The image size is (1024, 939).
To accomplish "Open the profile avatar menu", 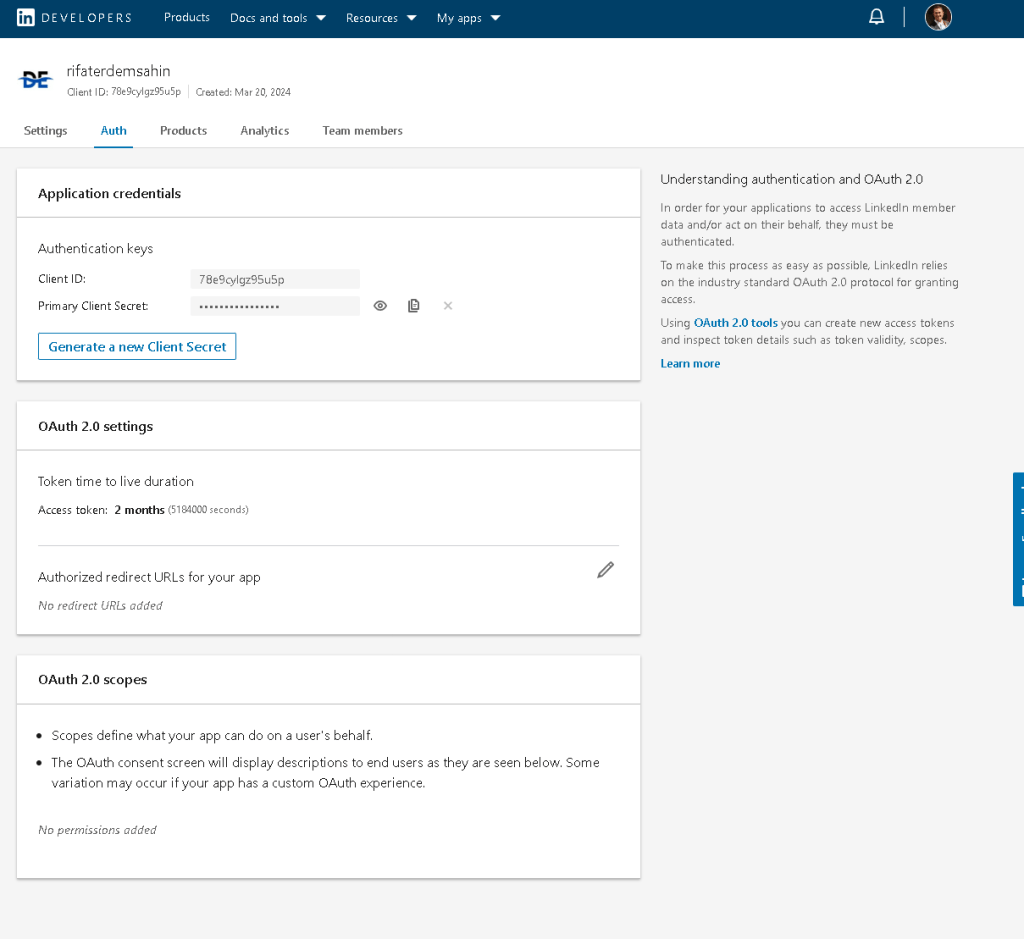I will (x=938, y=17).
